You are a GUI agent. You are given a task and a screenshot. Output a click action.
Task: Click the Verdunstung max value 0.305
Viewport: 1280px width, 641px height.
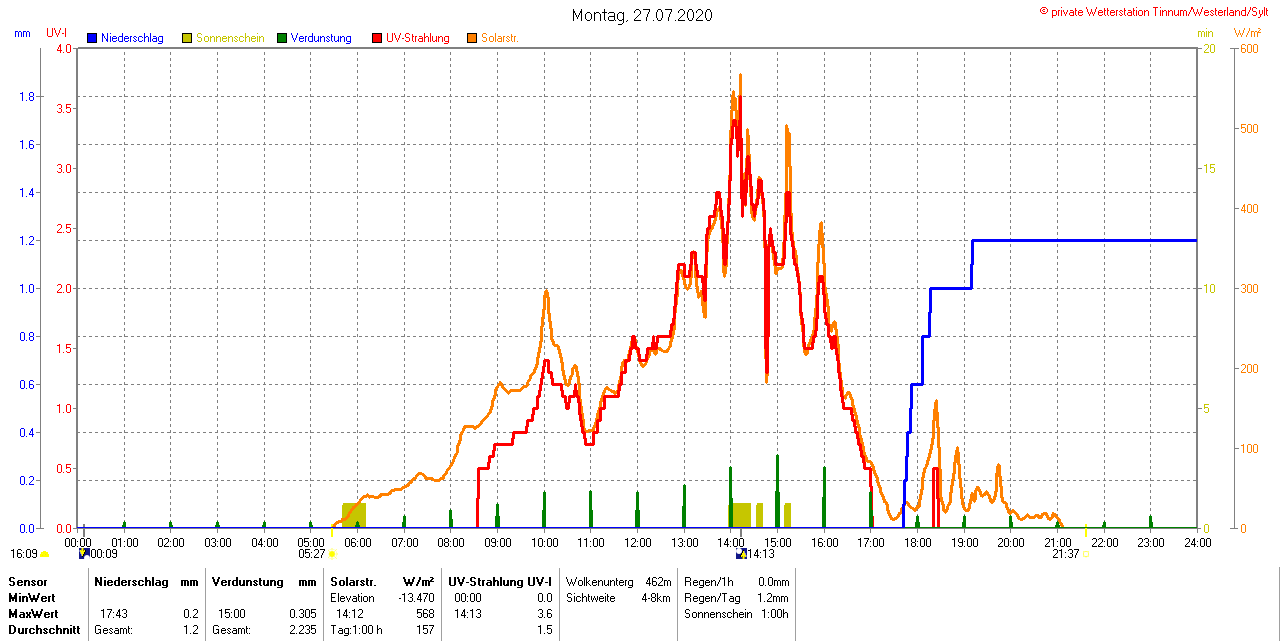tap(303, 613)
